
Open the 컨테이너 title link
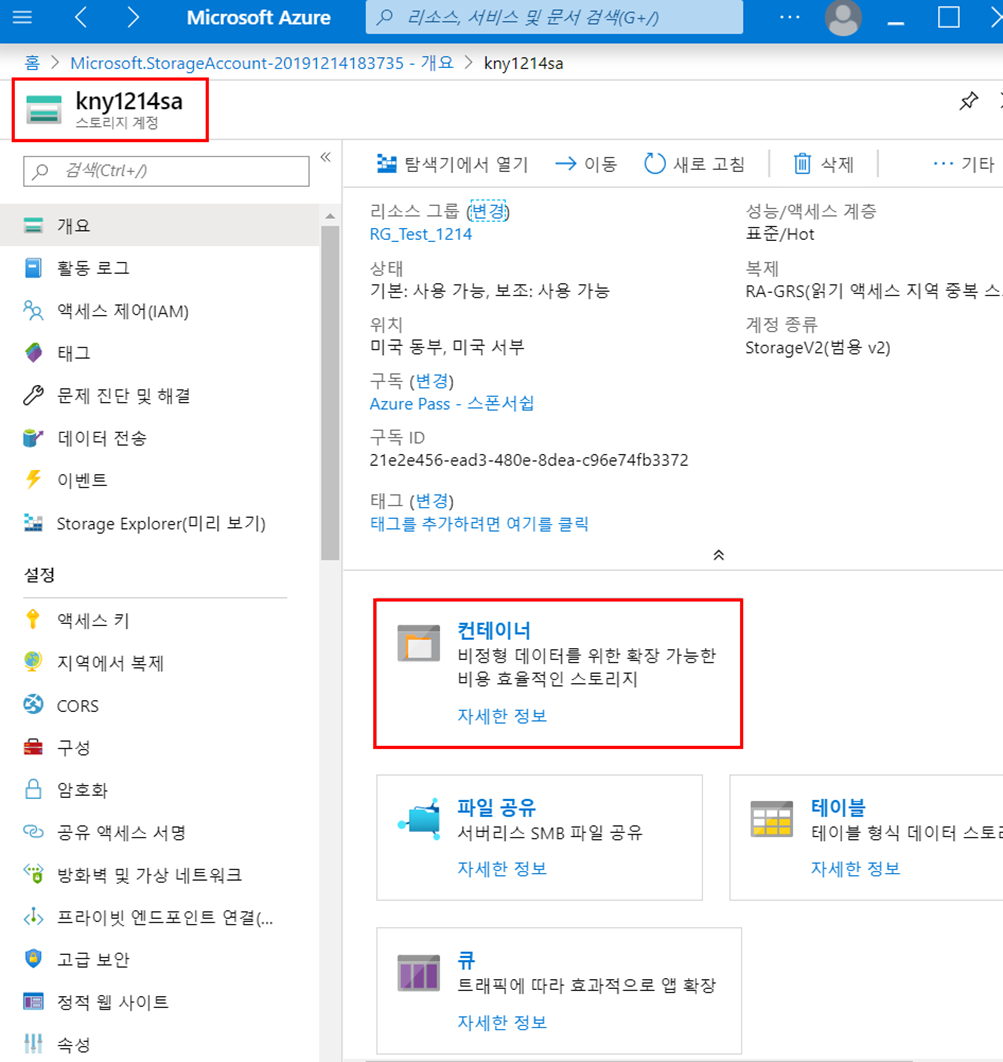pyautogui.click(x=494, y=631)
